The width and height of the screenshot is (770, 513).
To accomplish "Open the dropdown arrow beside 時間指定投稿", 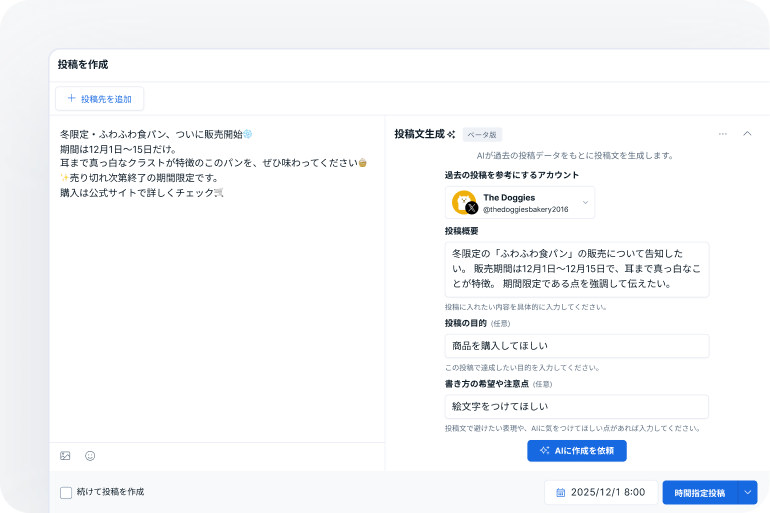I will point(748,493).
